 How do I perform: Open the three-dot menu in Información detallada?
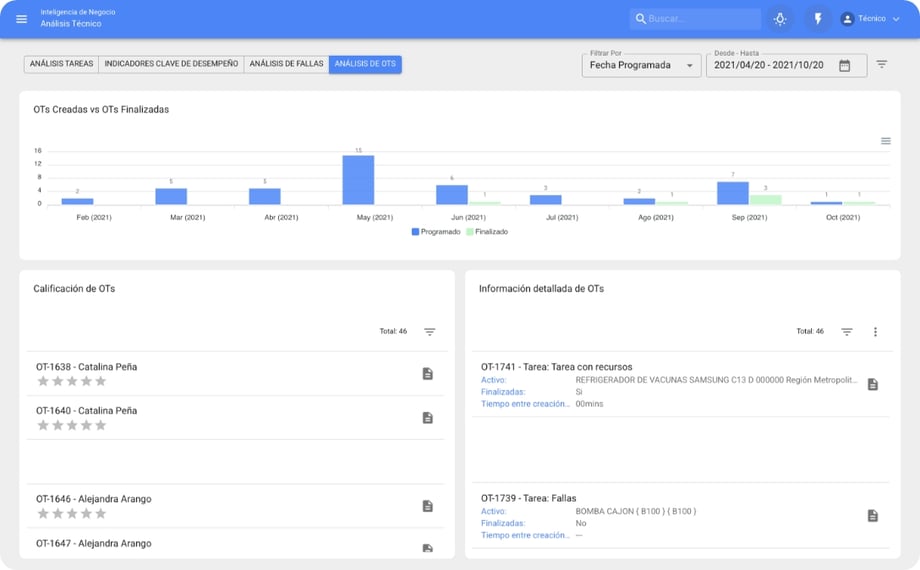coord(875,332)
